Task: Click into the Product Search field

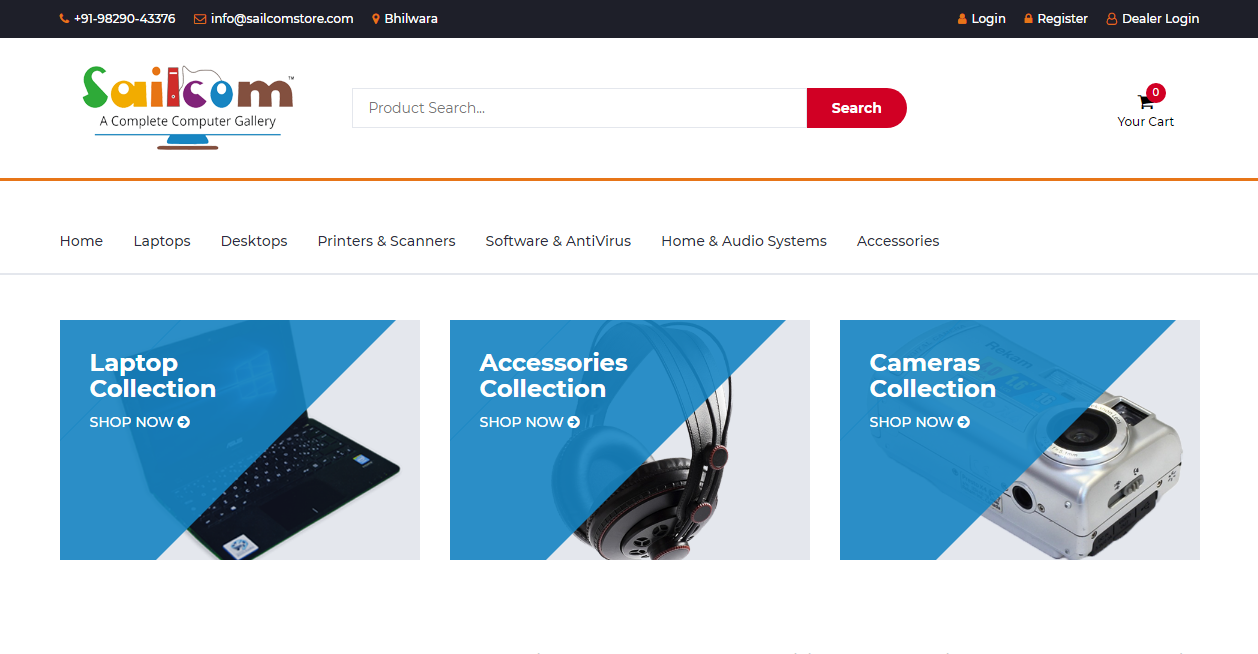Action: tap(579, 108)
